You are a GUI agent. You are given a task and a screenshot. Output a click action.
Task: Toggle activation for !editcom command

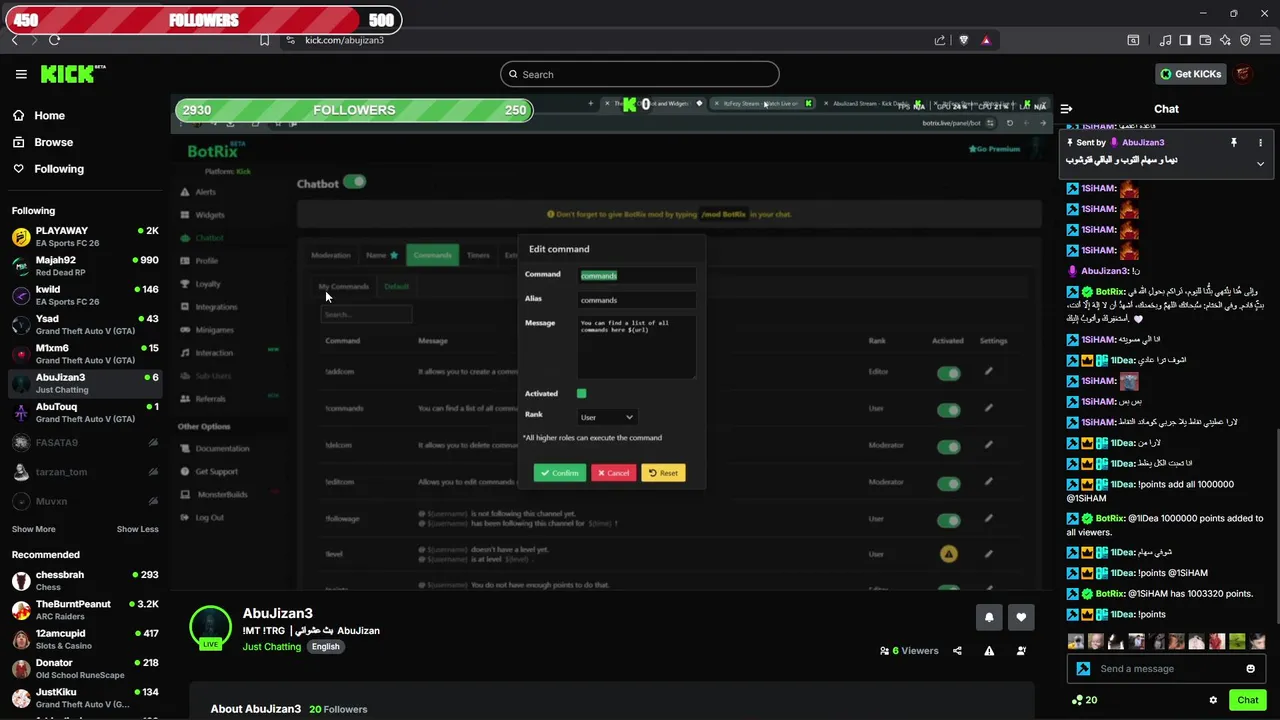click(948, 483)
